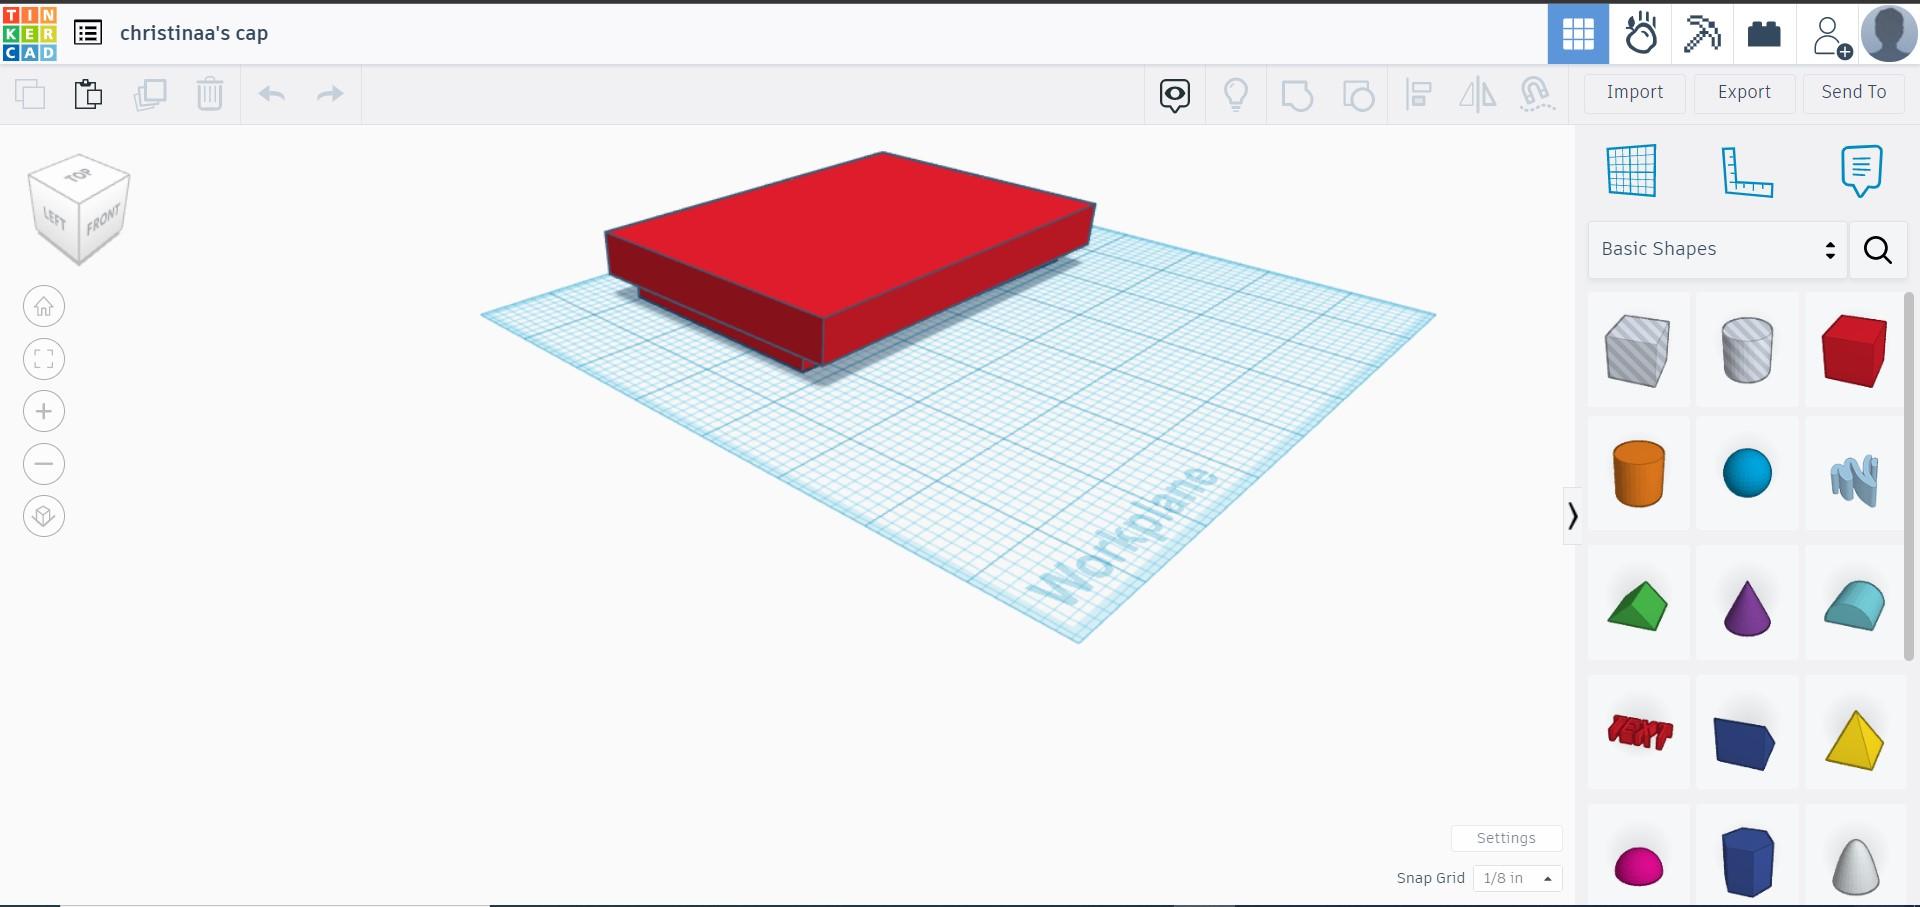This screenshot has width=1920, height=907.
Task: Switch to 3D design grid view
Action: tap(1578, 33)
